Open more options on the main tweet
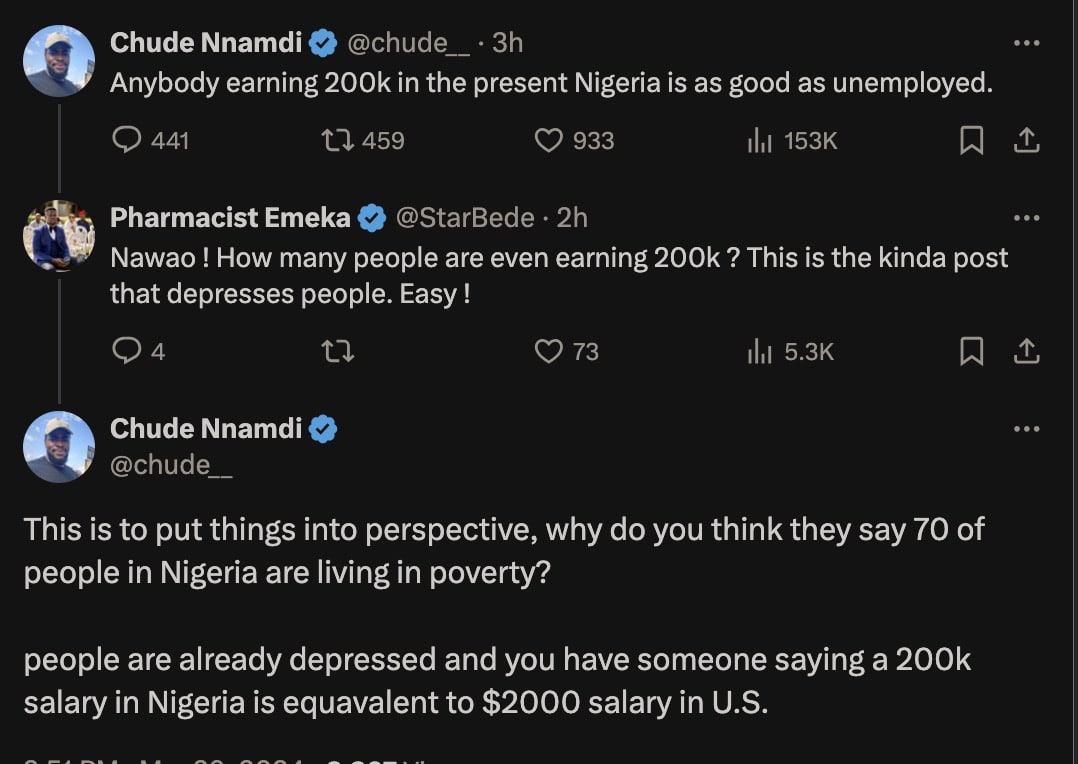1078x764 pixels. click(1027, 429)
